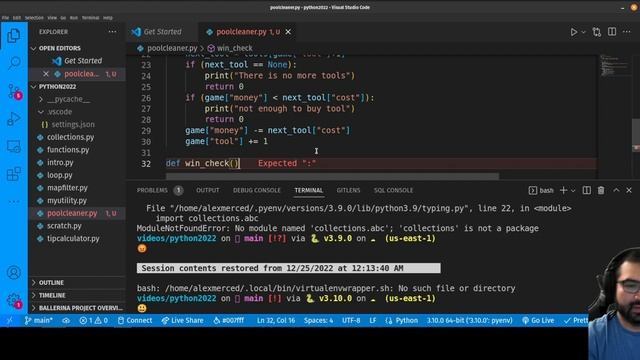The height and width of the screenshot is (360, 640).
Task: Open editor More Actions ellipsis
Action: [627, 31]
